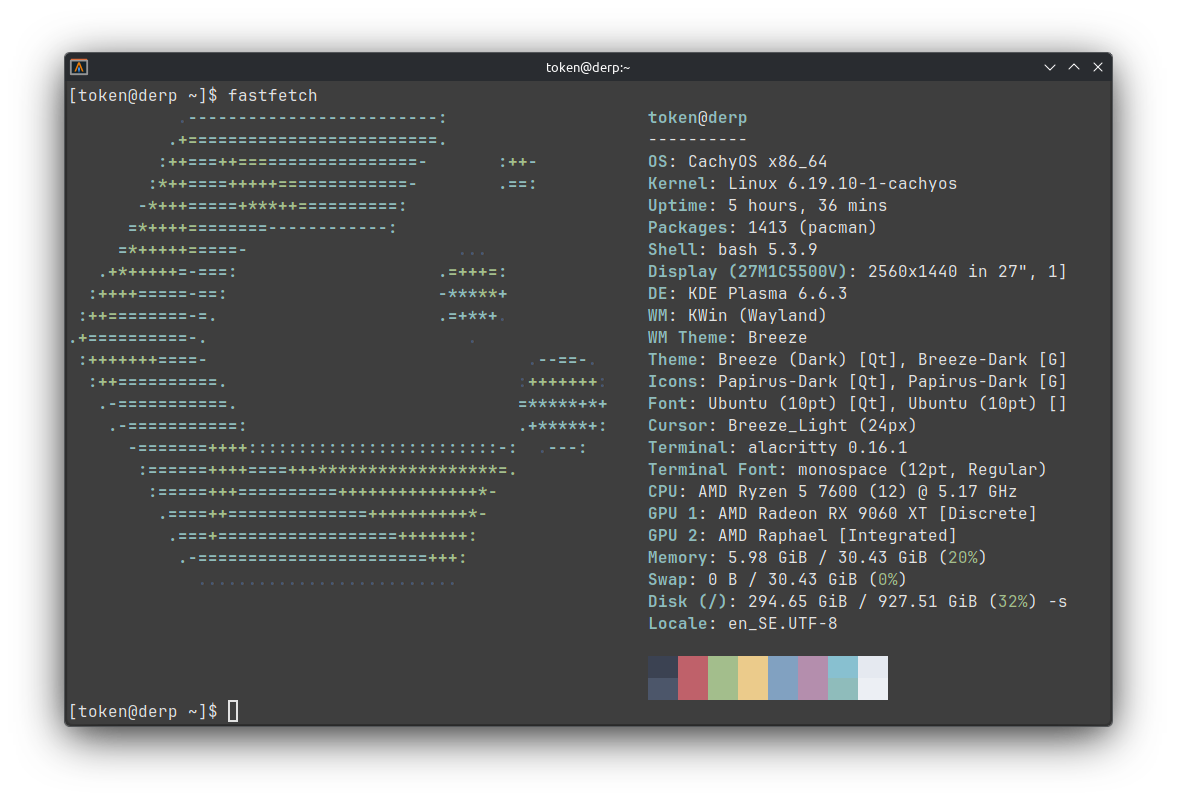Click the WM Theme: Breeze line
The image size is (1177, 803).
pyautogui.click(x=727, y=338)
